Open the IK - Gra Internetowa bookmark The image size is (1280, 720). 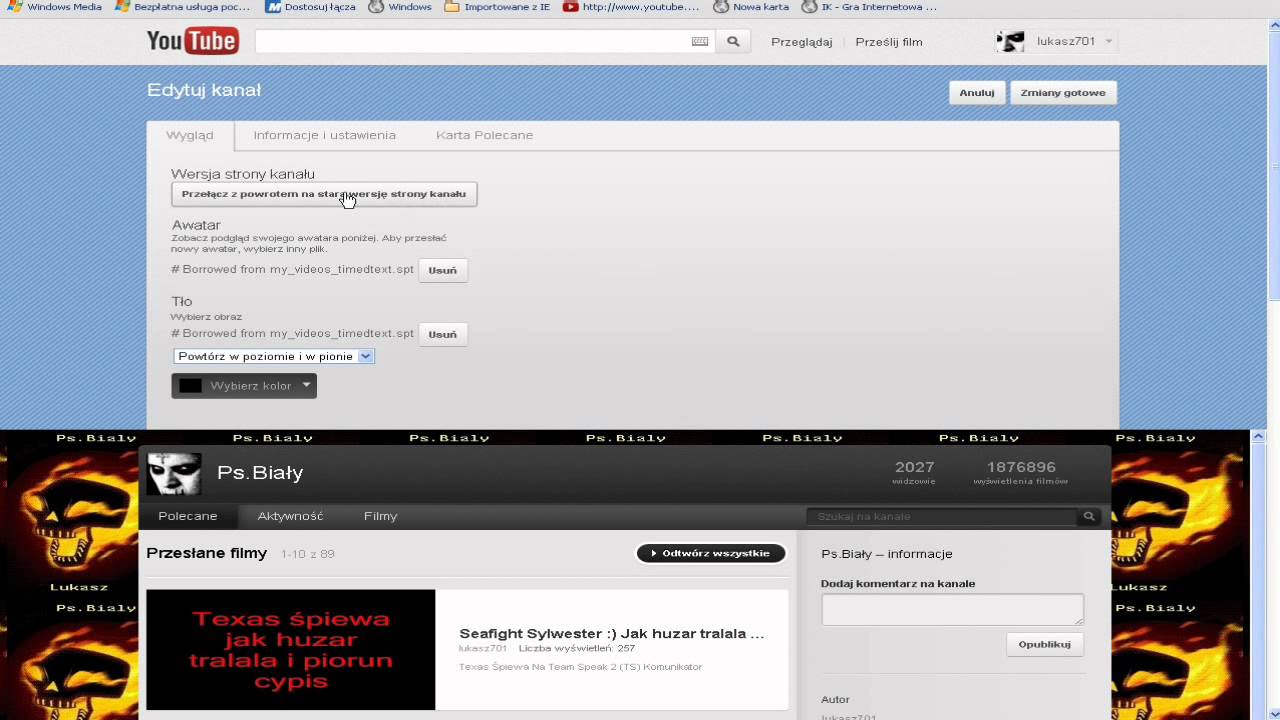point(870,7)
